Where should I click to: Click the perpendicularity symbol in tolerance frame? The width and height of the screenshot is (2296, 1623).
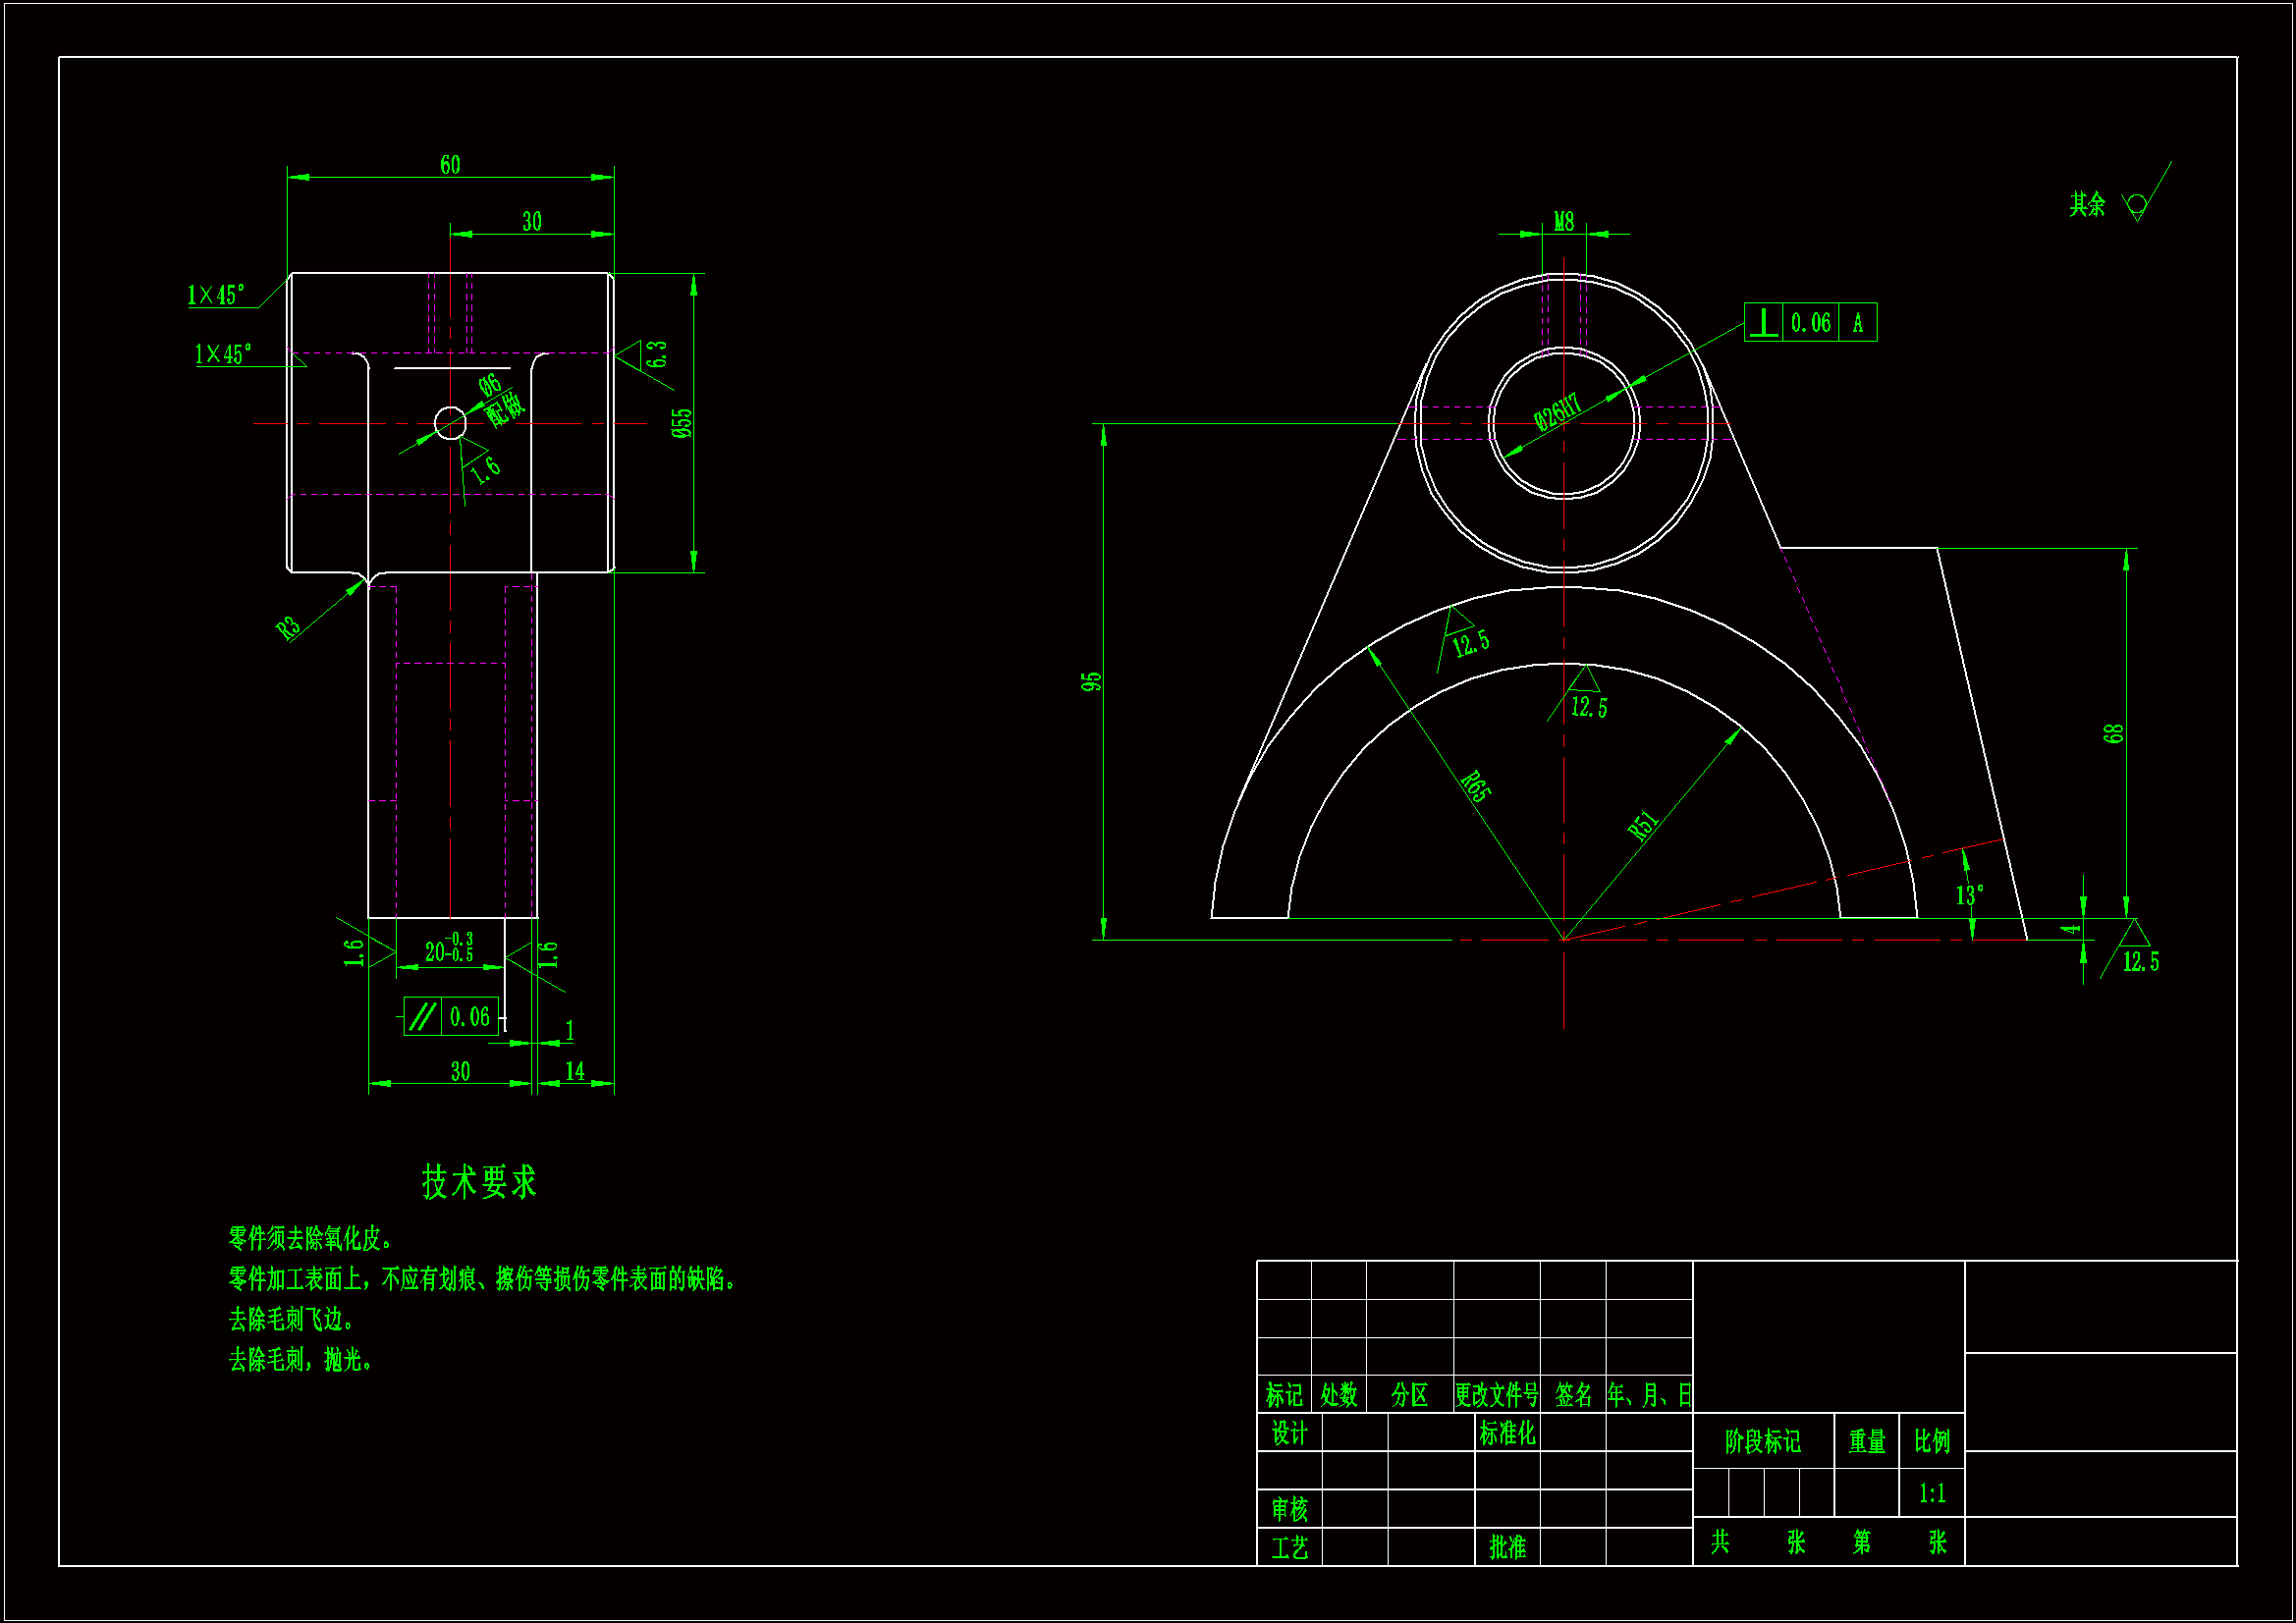pyautogui.click(x=1764, y=322)
